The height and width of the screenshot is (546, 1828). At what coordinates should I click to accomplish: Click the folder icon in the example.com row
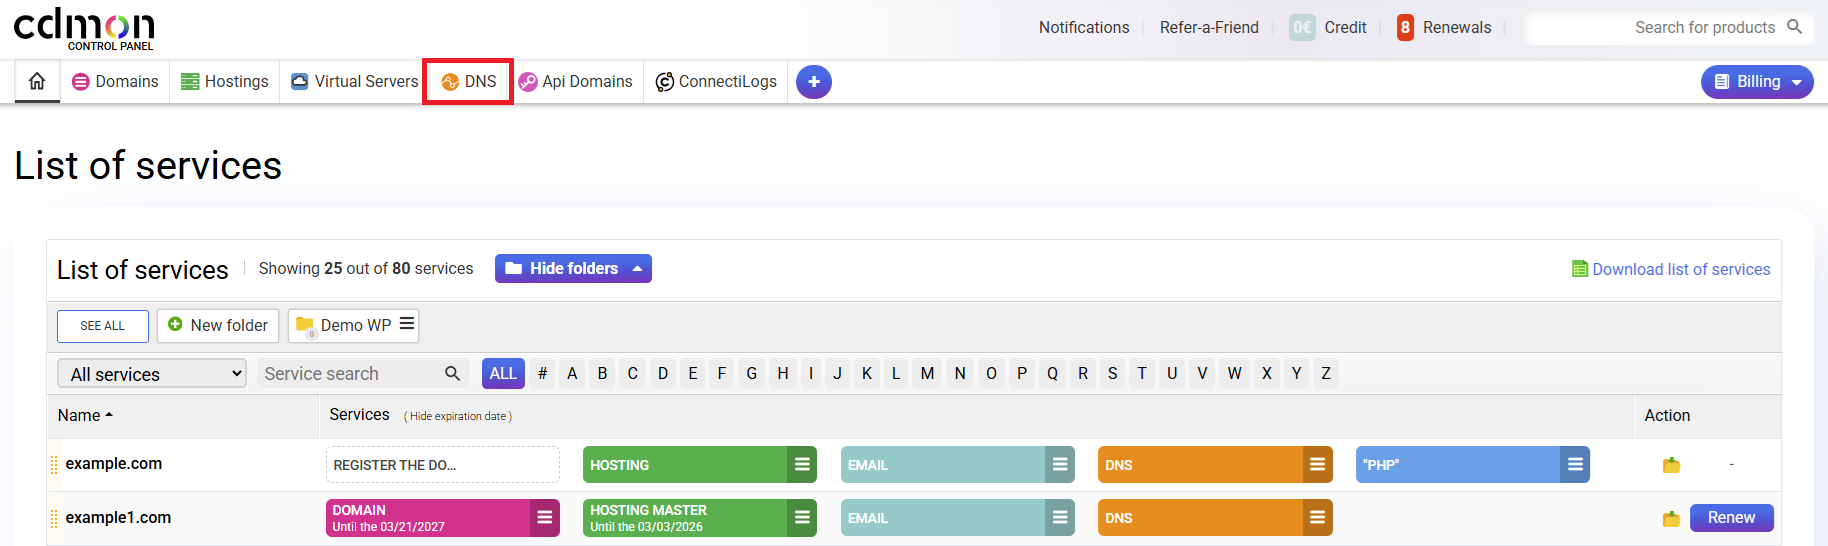(x=1671, y=465)
